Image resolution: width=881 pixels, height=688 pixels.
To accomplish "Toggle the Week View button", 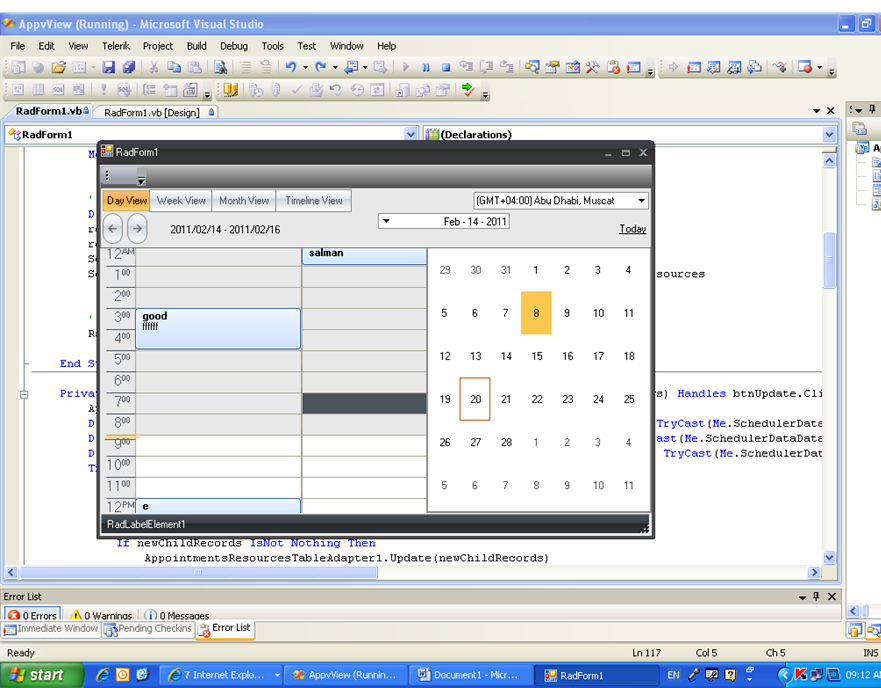I will (181, 201).
